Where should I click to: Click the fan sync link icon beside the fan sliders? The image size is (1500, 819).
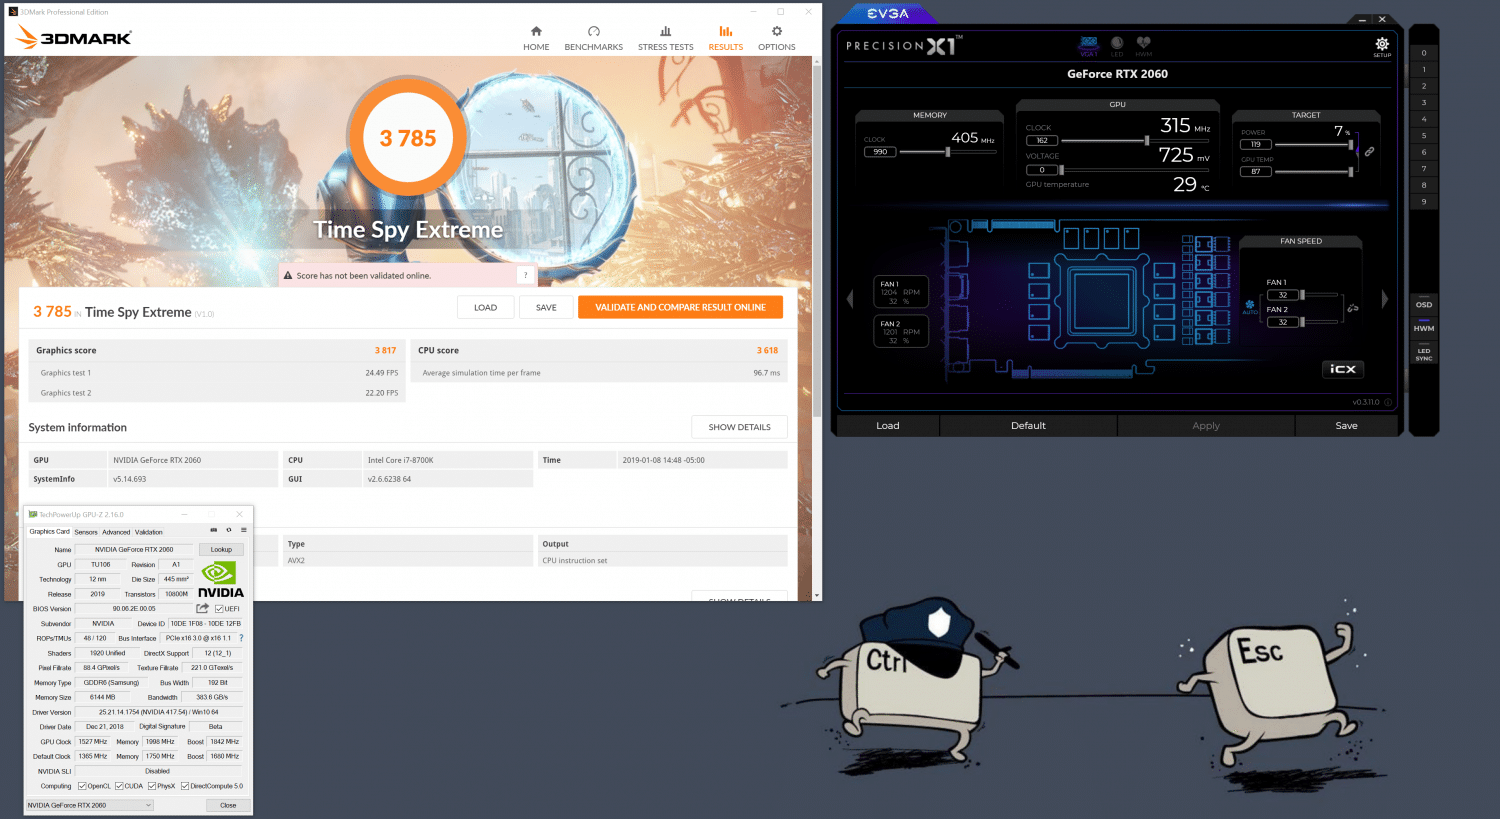(x=1353, y=308)
